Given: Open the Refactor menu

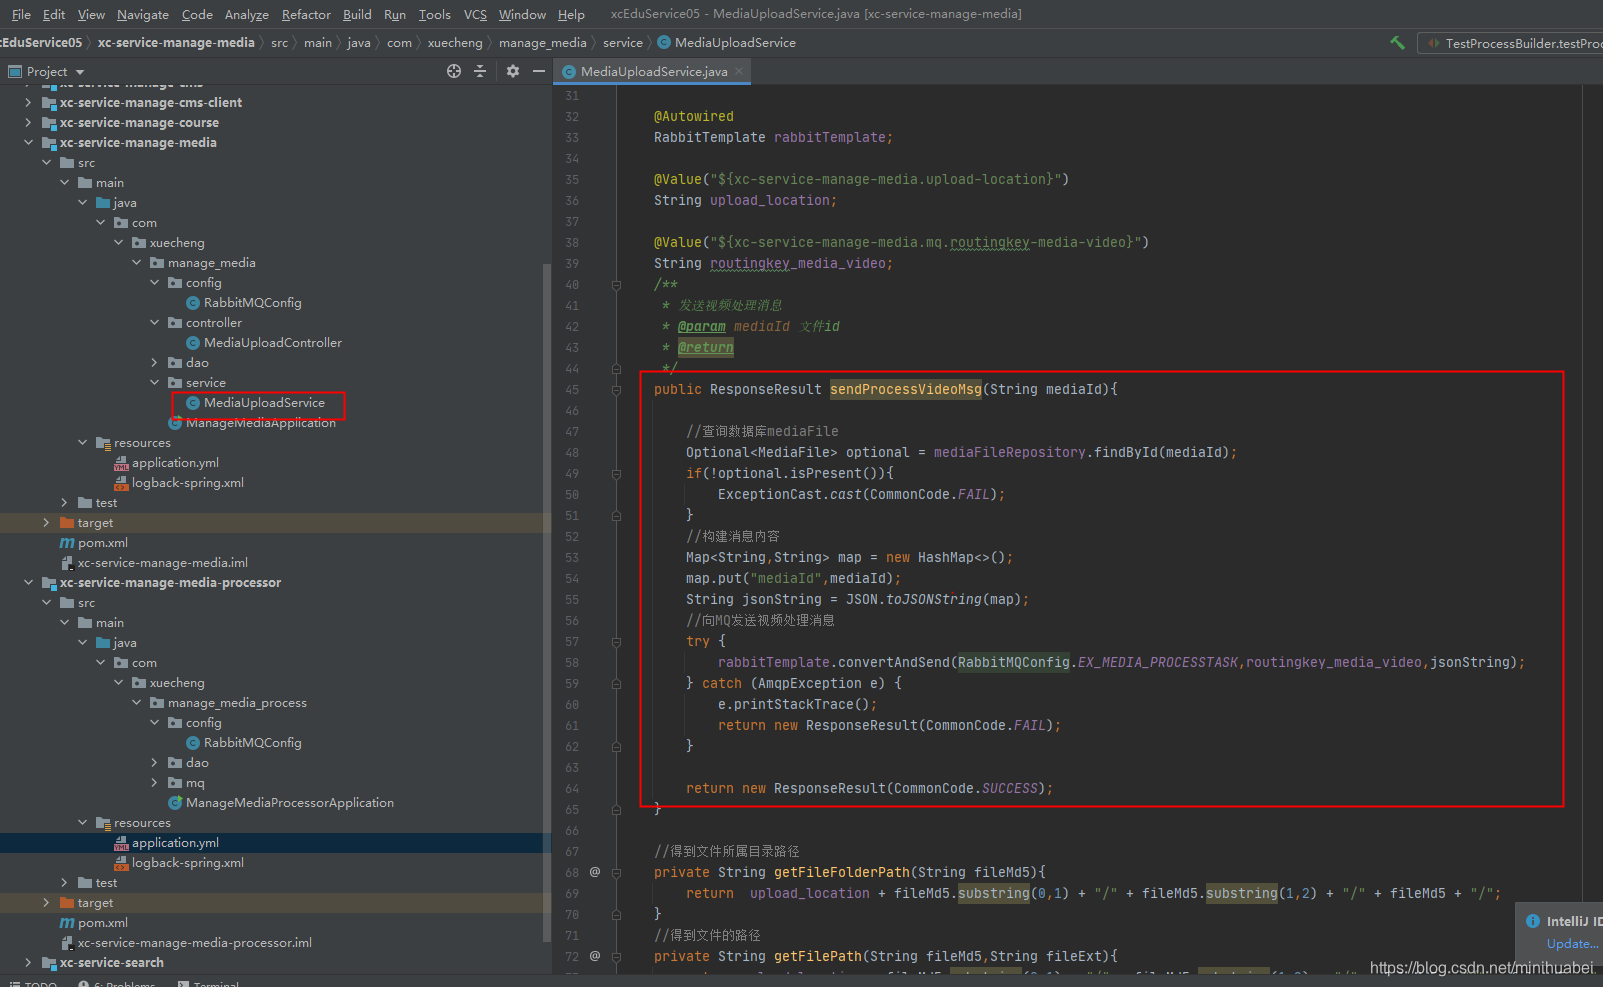Looking at the screenshot, I should click(x=306, y=14).
